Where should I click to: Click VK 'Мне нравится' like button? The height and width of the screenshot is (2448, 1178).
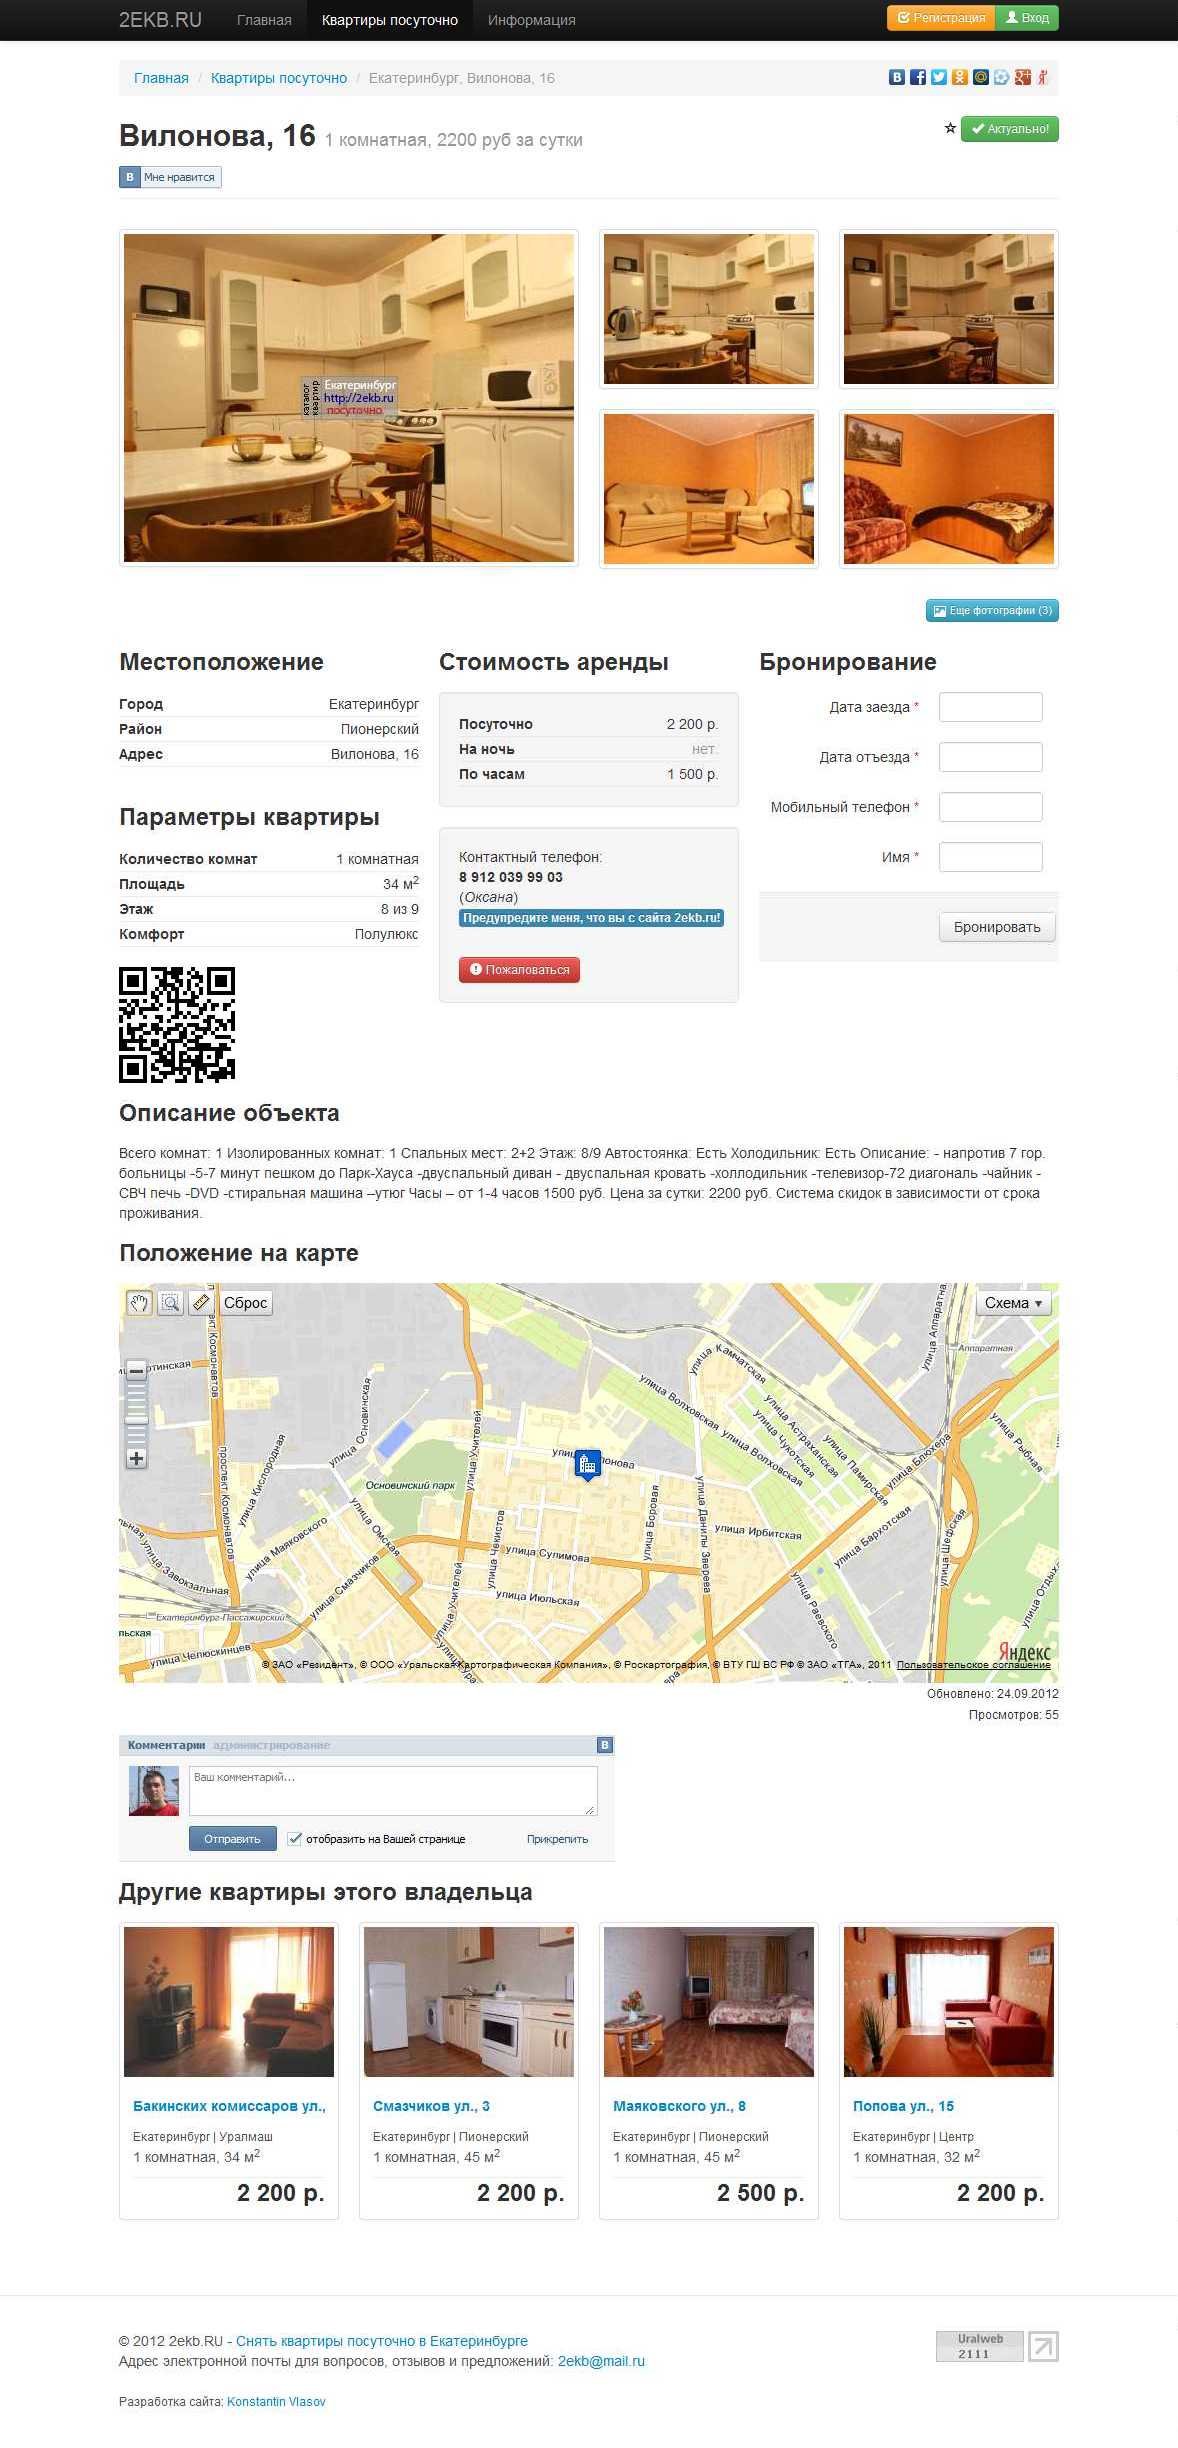170,177
